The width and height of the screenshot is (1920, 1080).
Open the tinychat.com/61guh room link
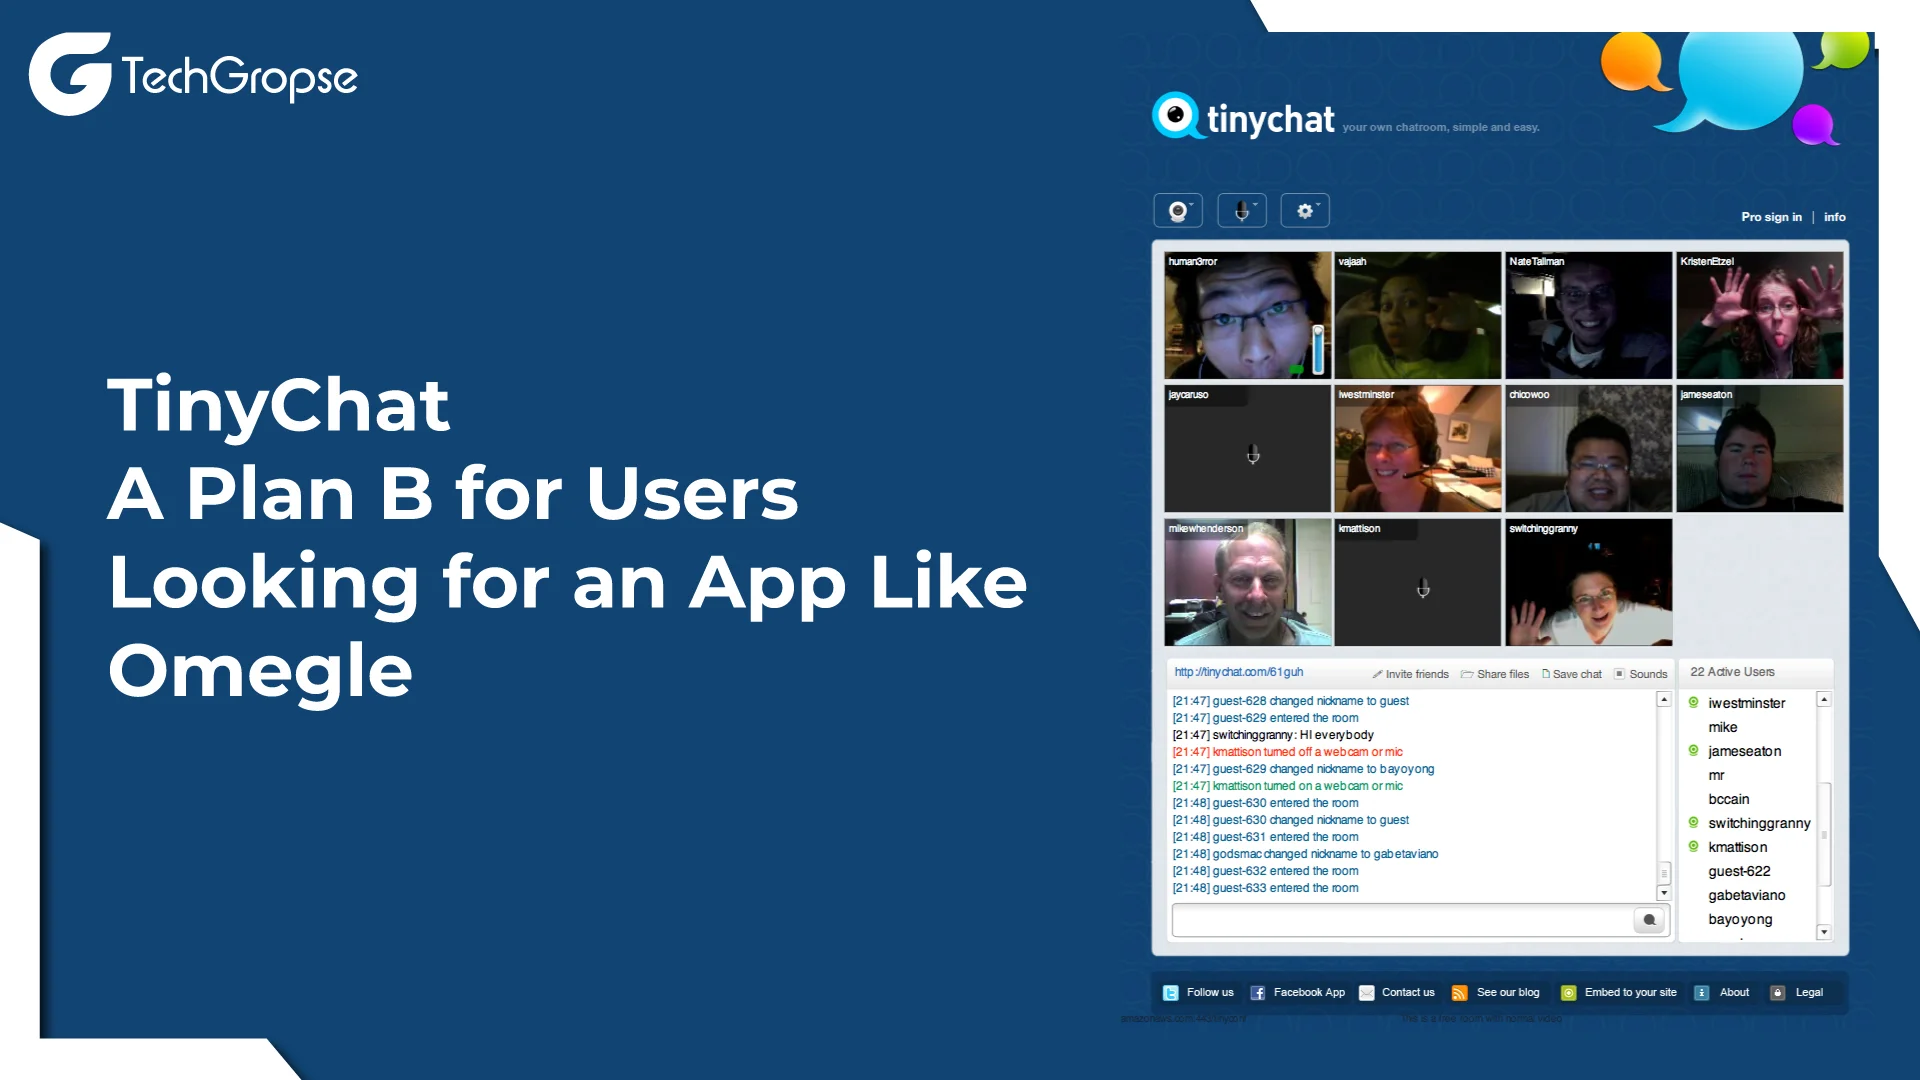tap(1238, 672)
